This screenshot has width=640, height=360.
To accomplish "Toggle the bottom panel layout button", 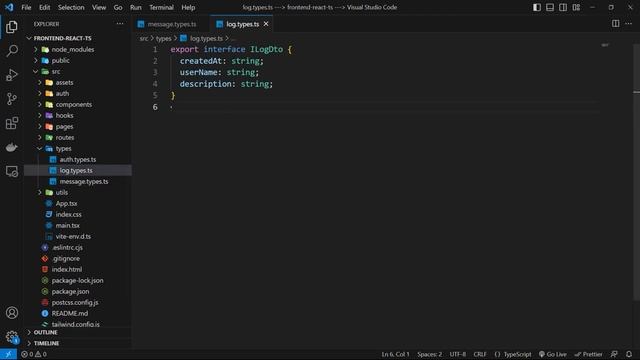I will pos(550,7).
